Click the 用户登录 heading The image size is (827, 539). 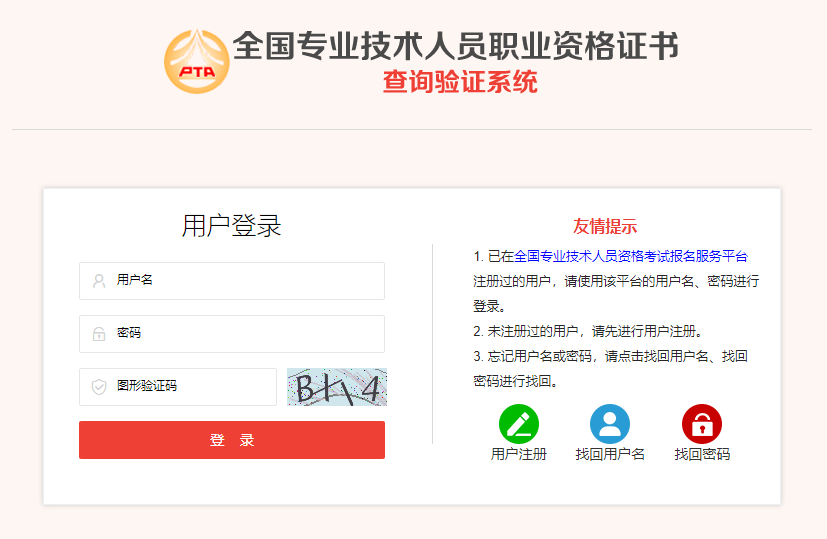[x=231, y=226]
